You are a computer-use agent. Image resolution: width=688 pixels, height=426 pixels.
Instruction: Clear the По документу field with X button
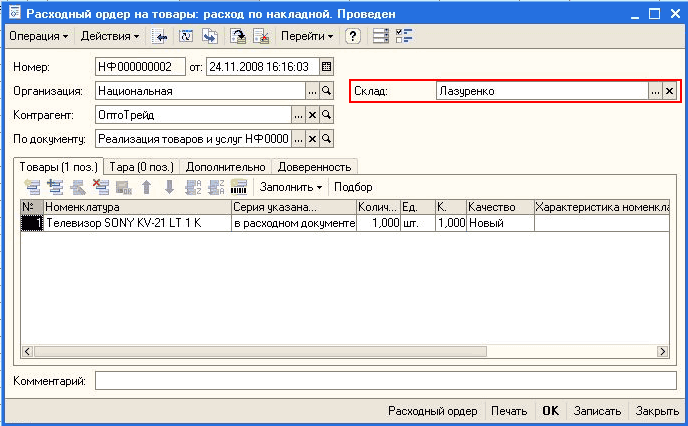312,139
